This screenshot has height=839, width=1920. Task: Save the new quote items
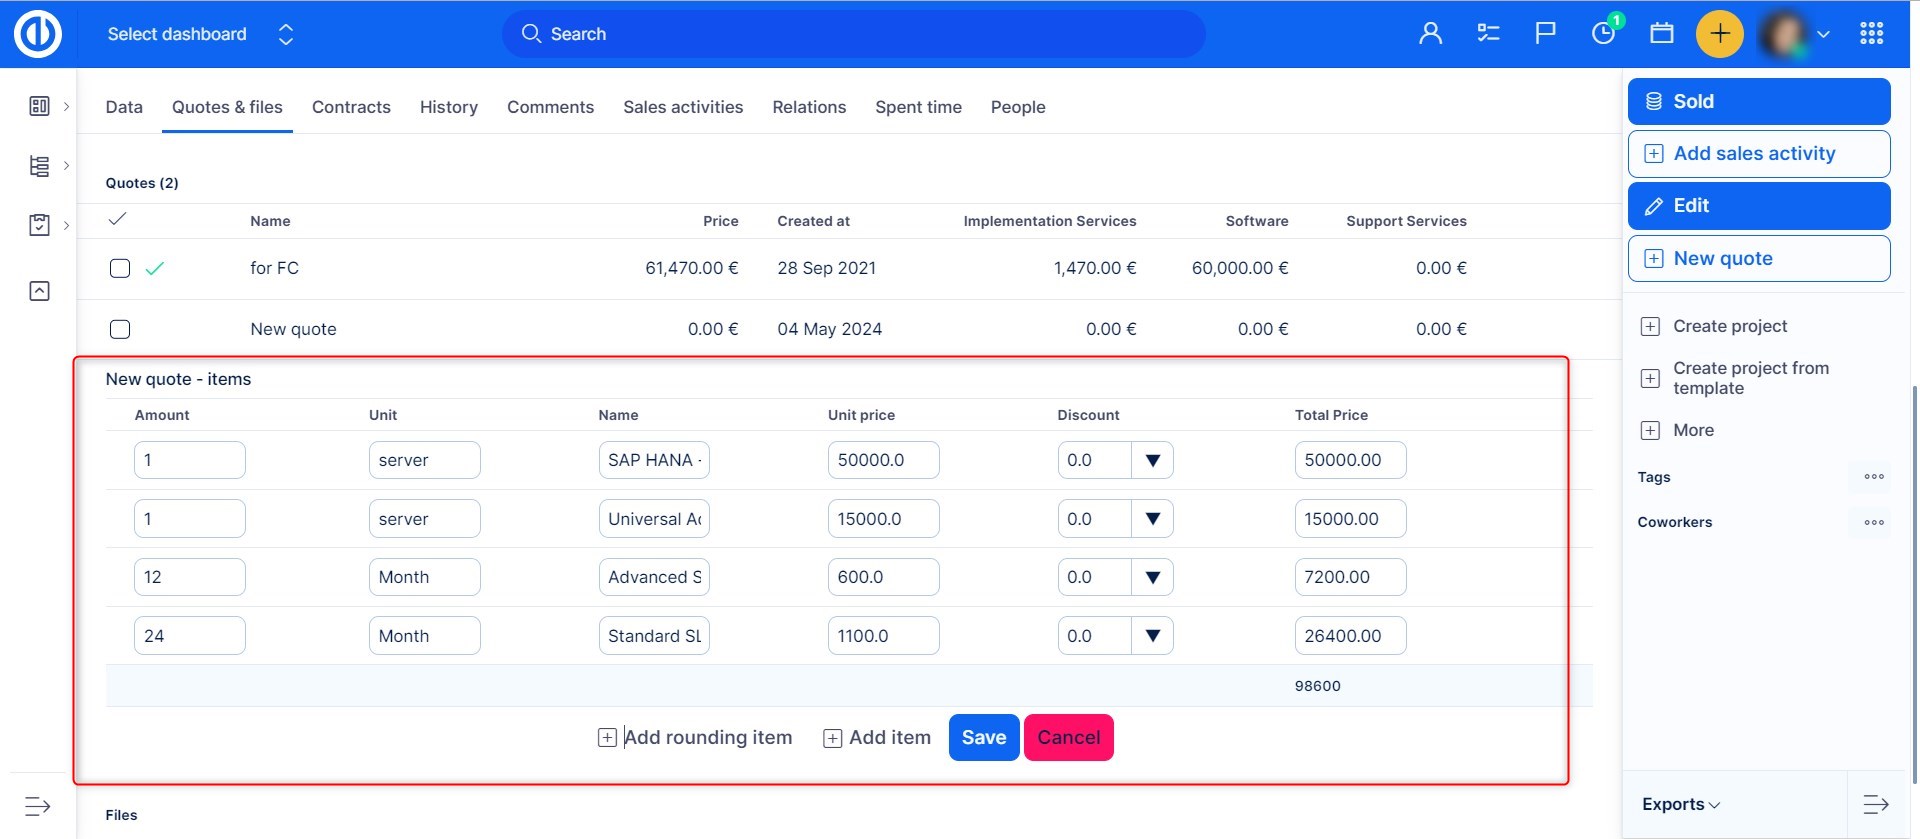(983, 737)
